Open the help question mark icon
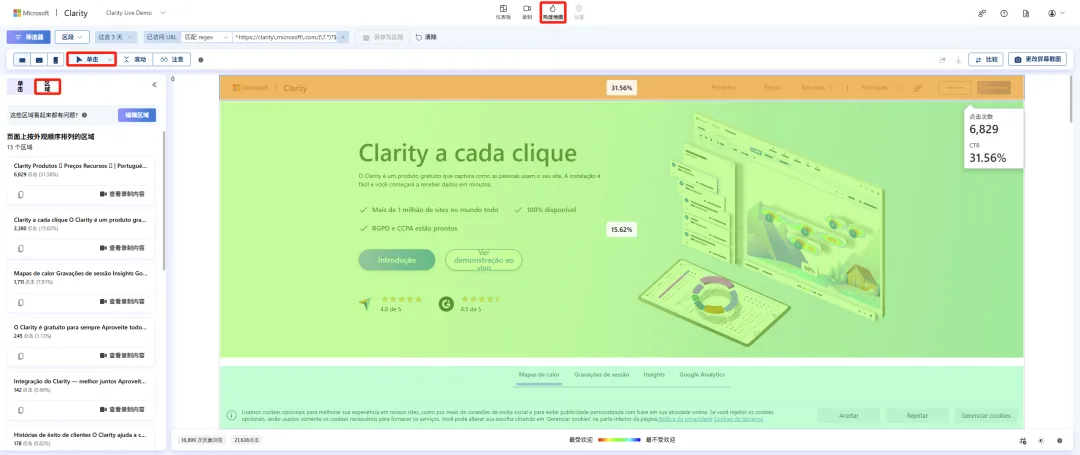Viewport: 1080px width, 455px height. pos(1004,13)
